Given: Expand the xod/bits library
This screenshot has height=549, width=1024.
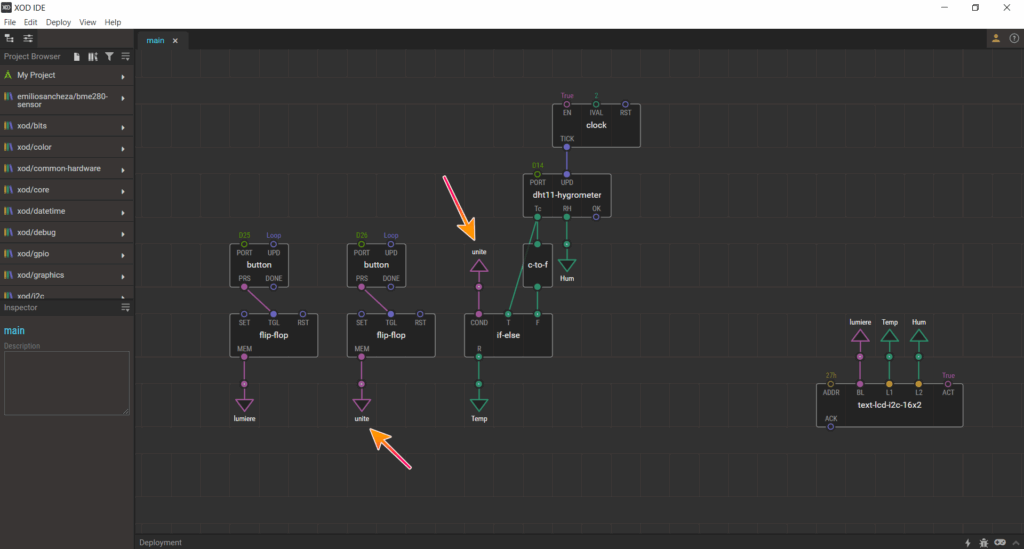Looking at the screenshot, I should pos(123,127).
